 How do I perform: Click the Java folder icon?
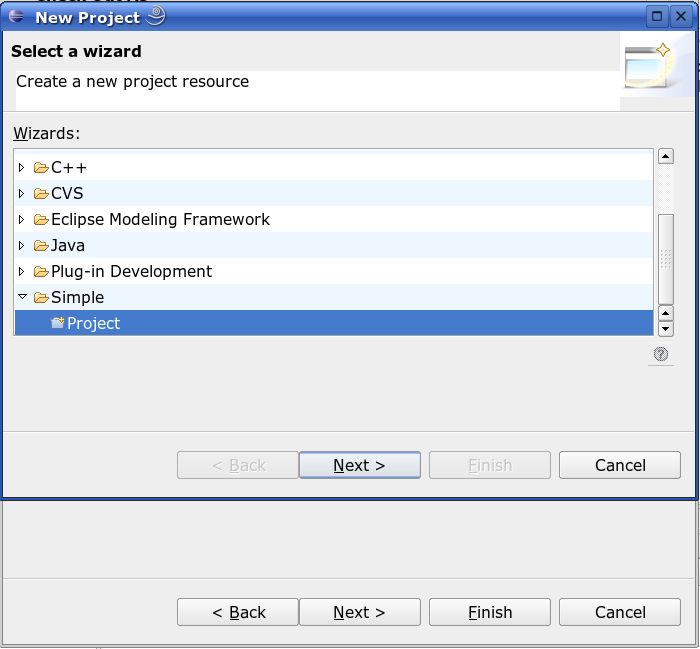(41, 245)
